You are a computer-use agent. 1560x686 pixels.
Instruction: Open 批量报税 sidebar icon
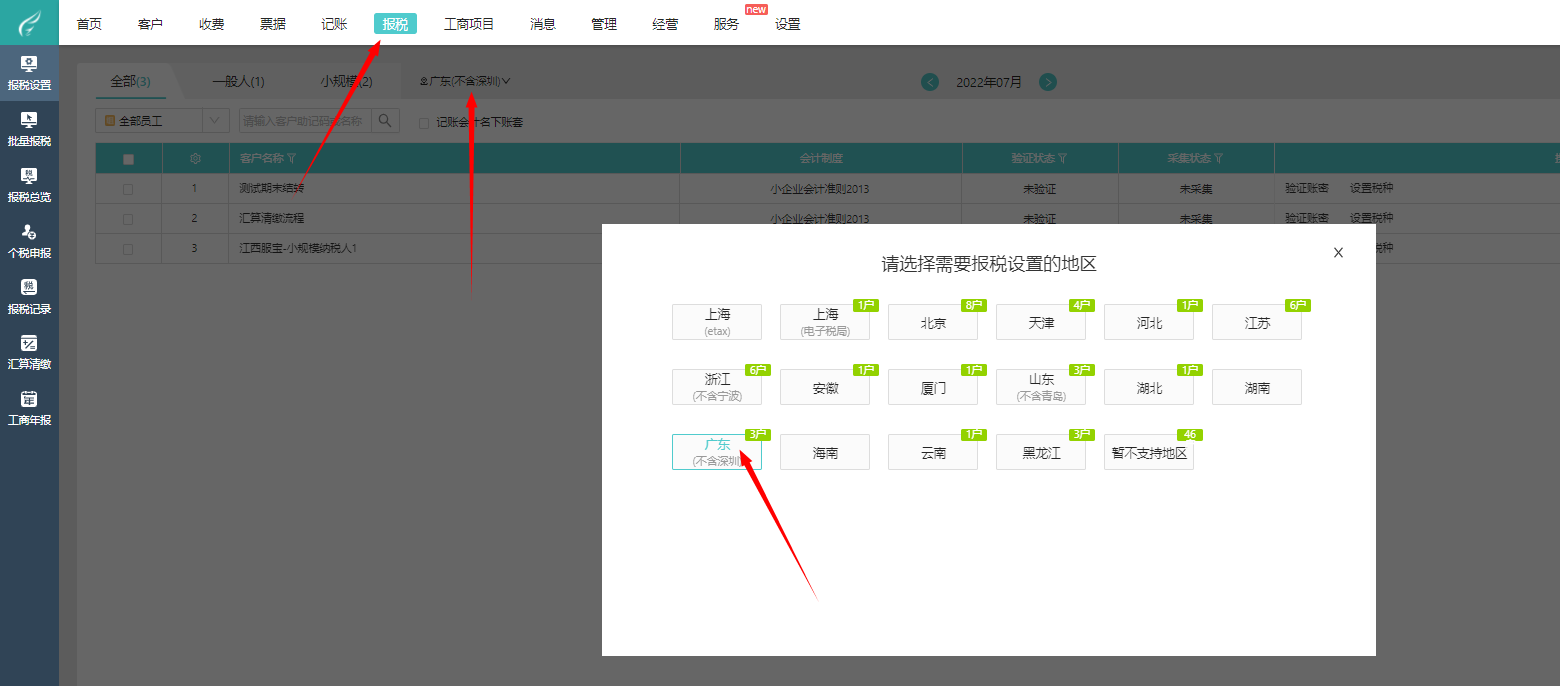(x=29, y=129)
